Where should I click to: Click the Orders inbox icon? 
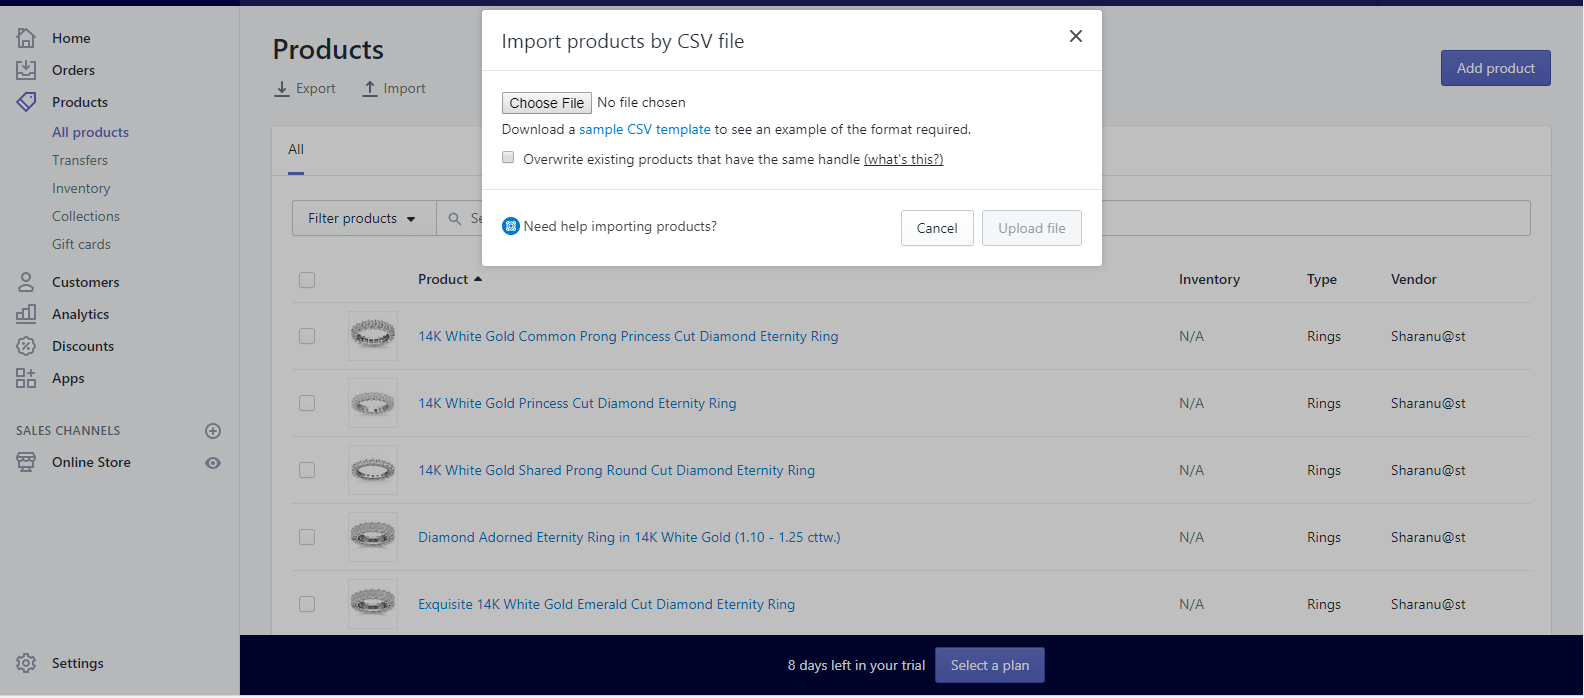coord(26,70)
